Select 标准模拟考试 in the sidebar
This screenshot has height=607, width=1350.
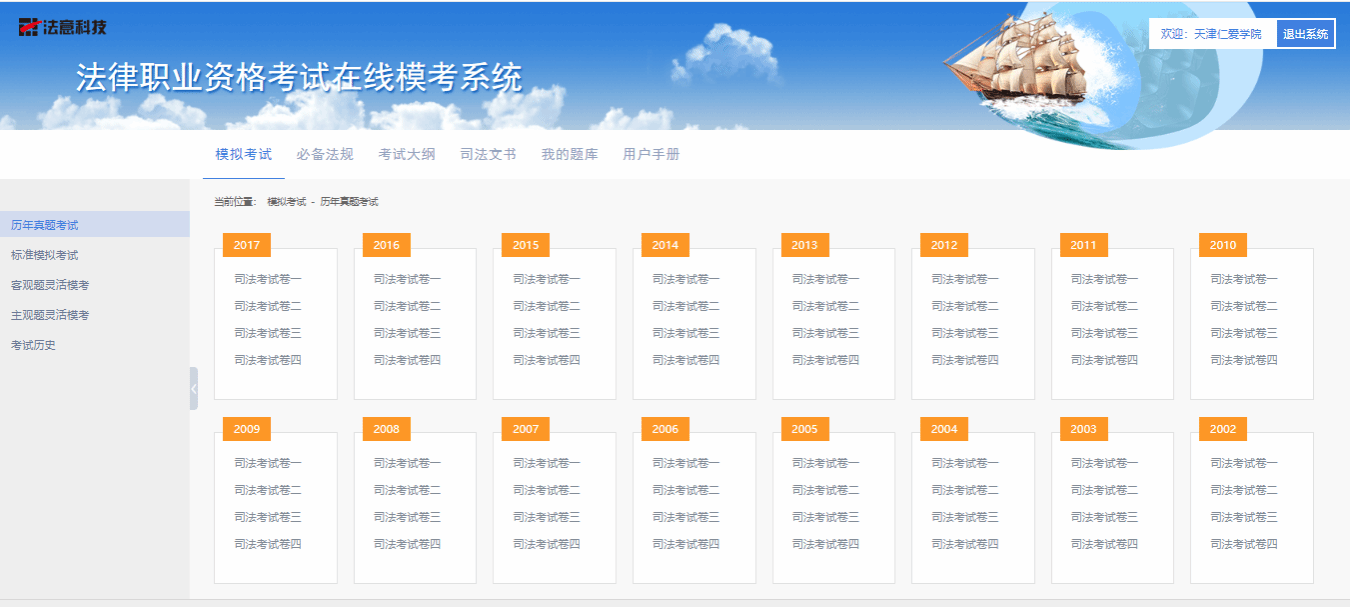[x=94, y=255]
